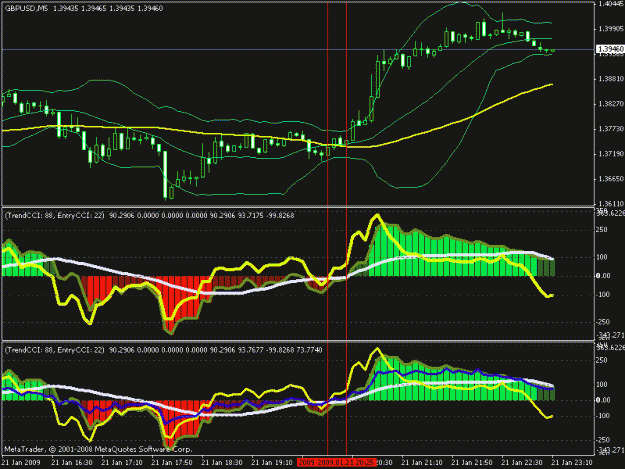625x469 pixels.
Task: Click the 21 Jan 22:30 time label
Action: click(x=522, y=463)
